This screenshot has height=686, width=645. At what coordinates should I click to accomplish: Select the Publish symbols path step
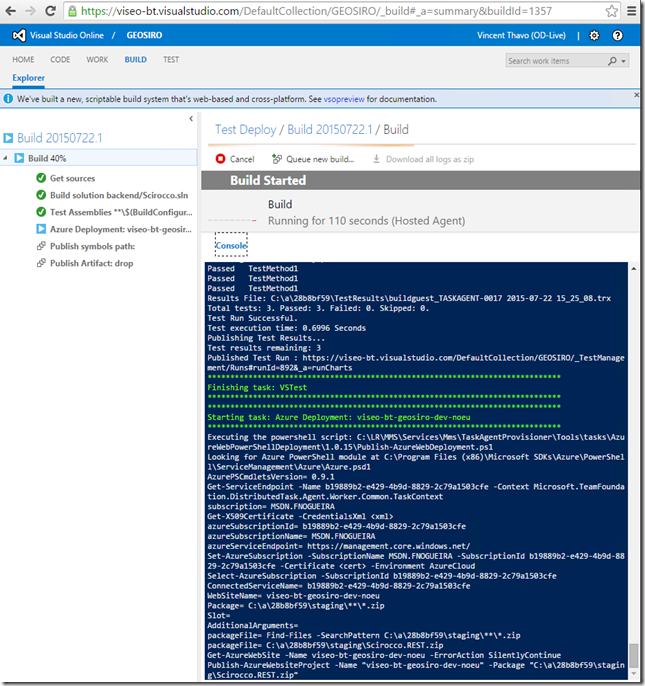coord(92,246)
